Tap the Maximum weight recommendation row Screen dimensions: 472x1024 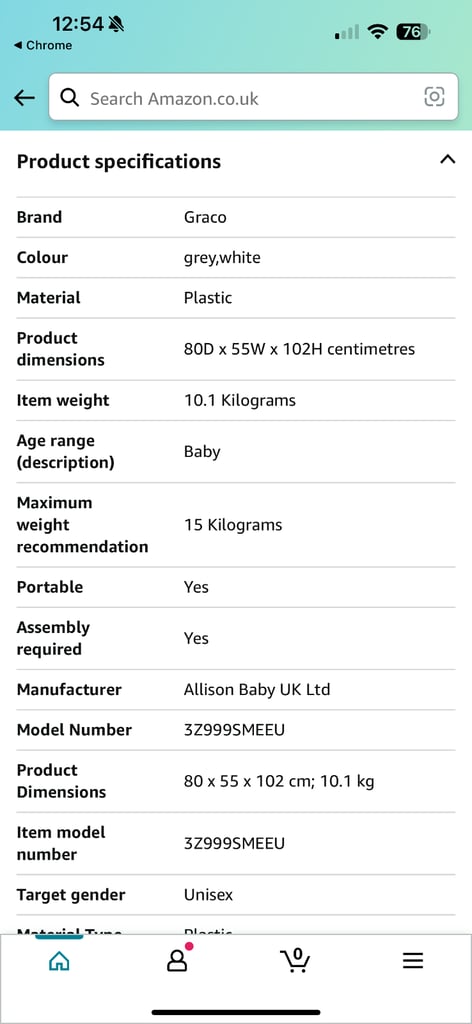[x=236, y=525]
